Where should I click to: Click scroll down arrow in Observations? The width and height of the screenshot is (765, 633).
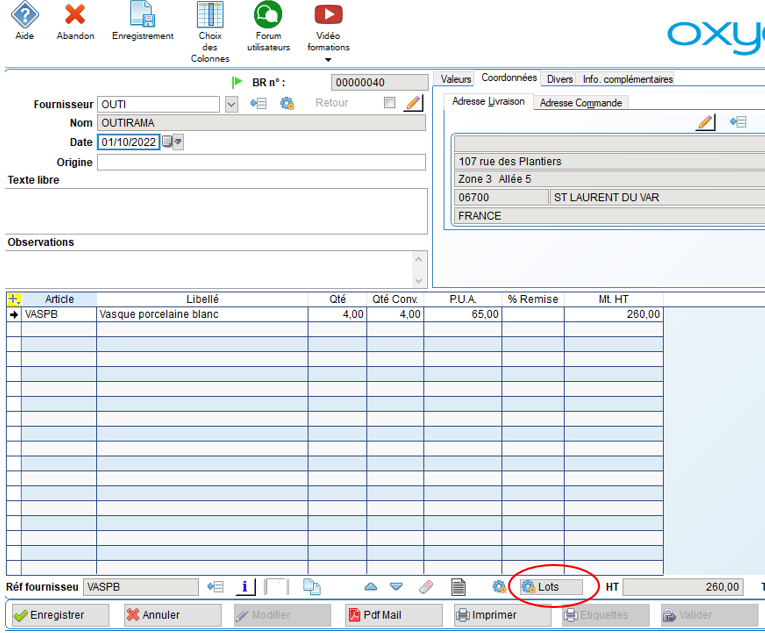point(419,281)
